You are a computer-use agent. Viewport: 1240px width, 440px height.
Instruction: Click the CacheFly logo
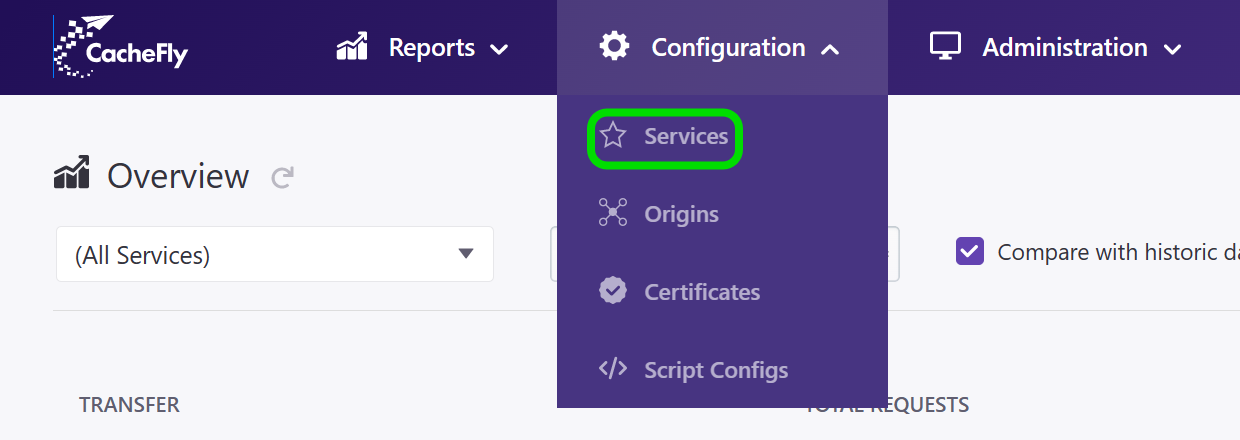(120, 47)
